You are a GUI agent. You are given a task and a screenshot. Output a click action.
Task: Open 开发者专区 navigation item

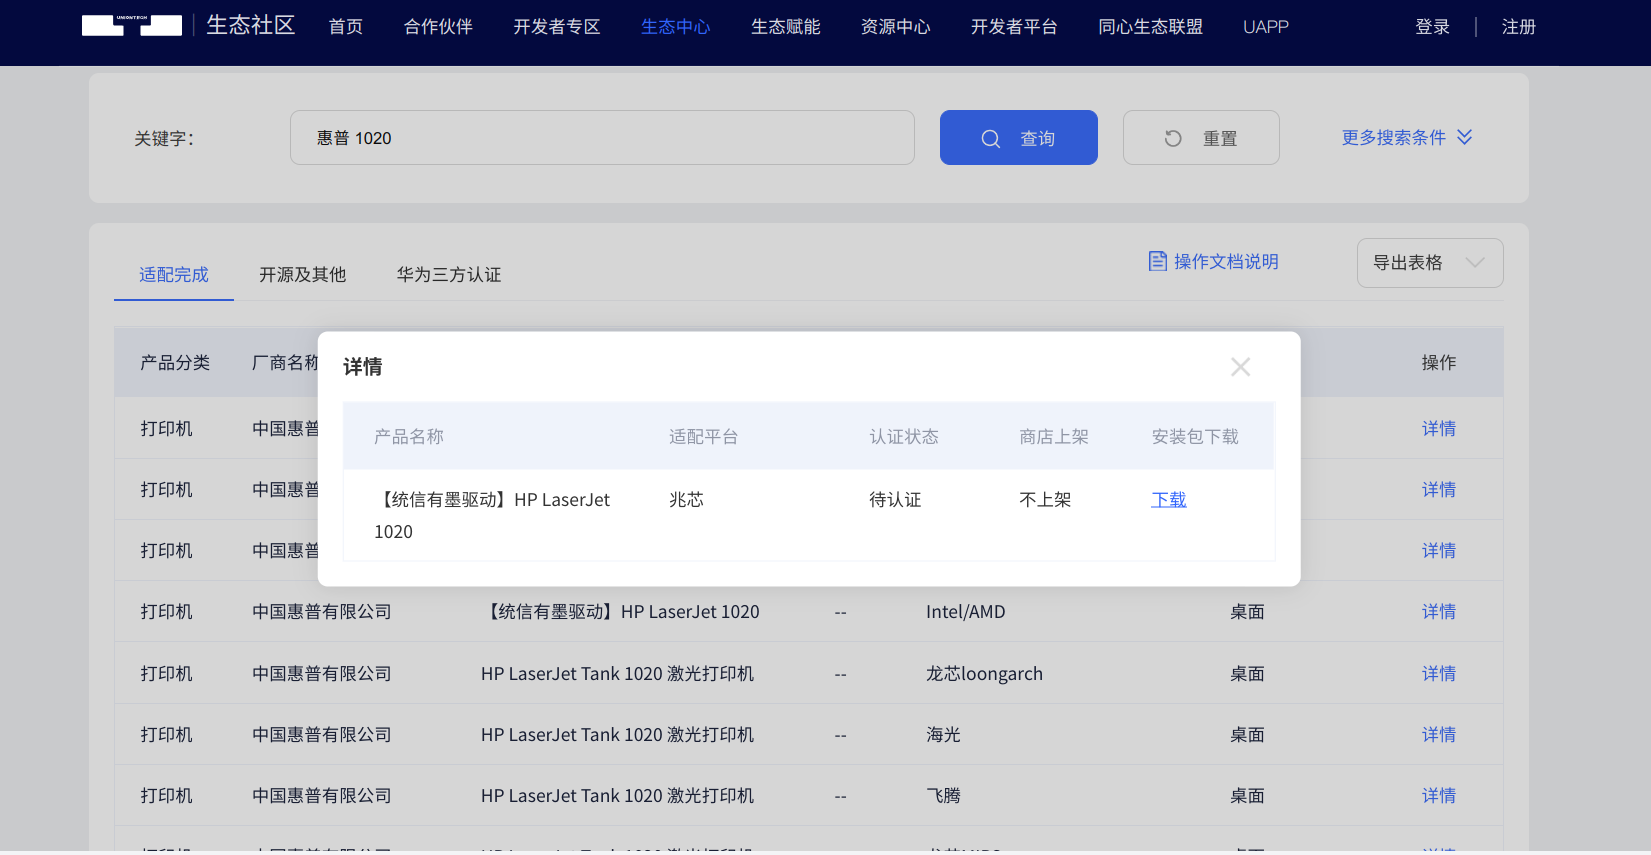coord(557,27)
